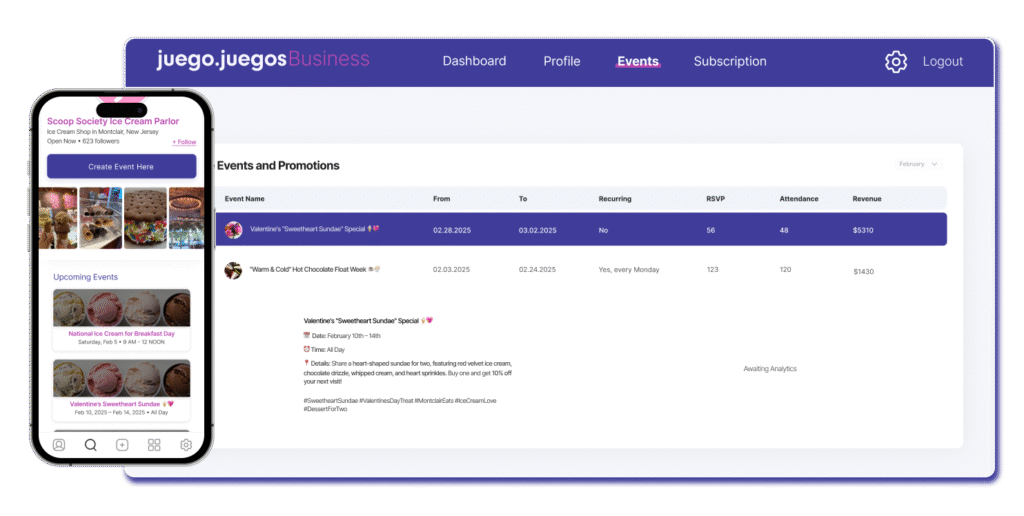Tap the ice cream cone photo thumbnail
Viewport: 1024px width, 516px height.
[57, 217]
